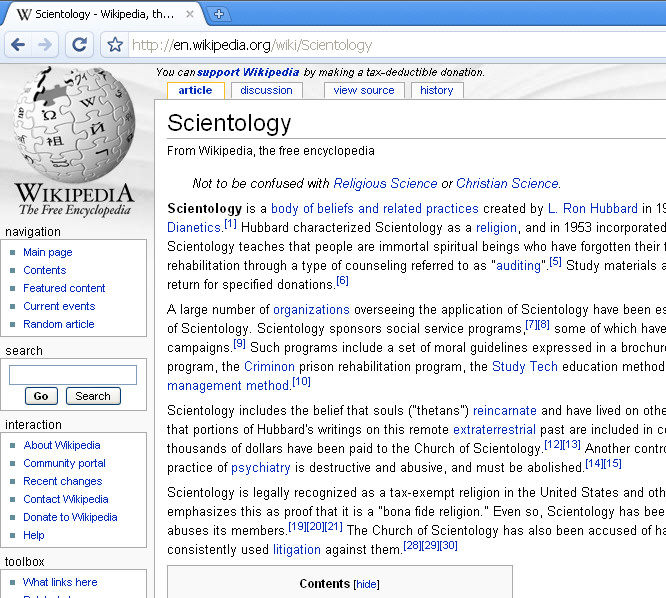The image size is (666, 598).
Task: Open the Current events link
Action: (59, 306)
